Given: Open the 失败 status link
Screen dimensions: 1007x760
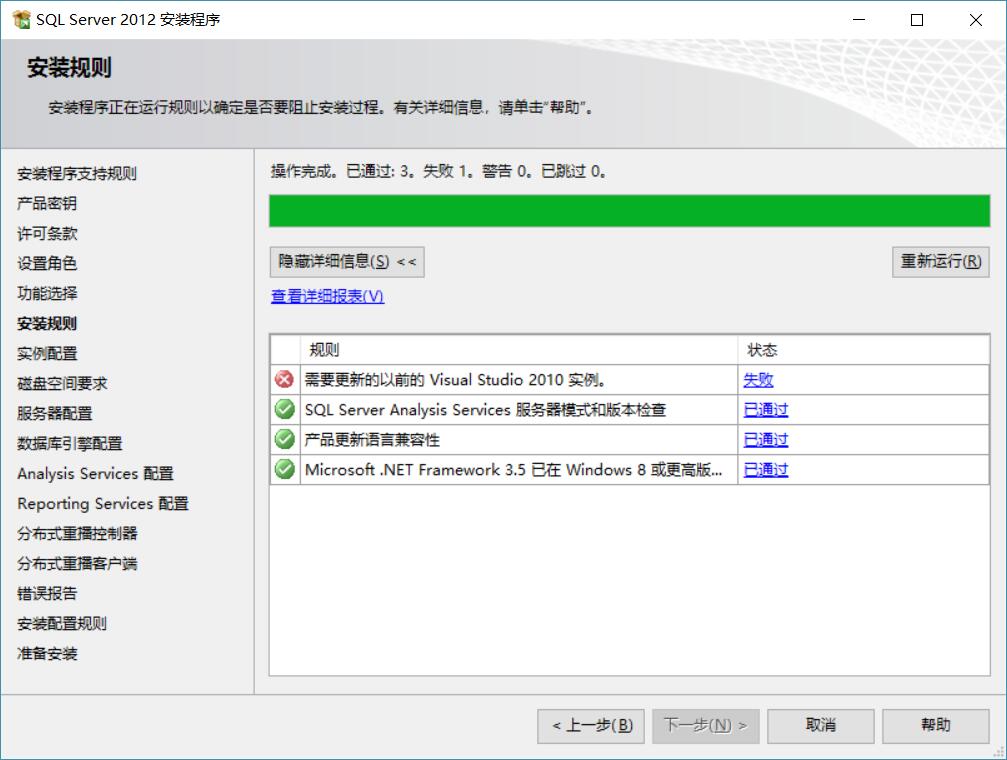Looking at the screenshot, I should coord(758,380).
